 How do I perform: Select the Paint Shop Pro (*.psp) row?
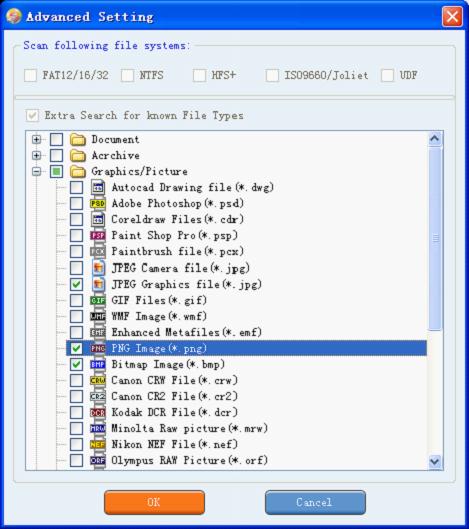(175, 235)
